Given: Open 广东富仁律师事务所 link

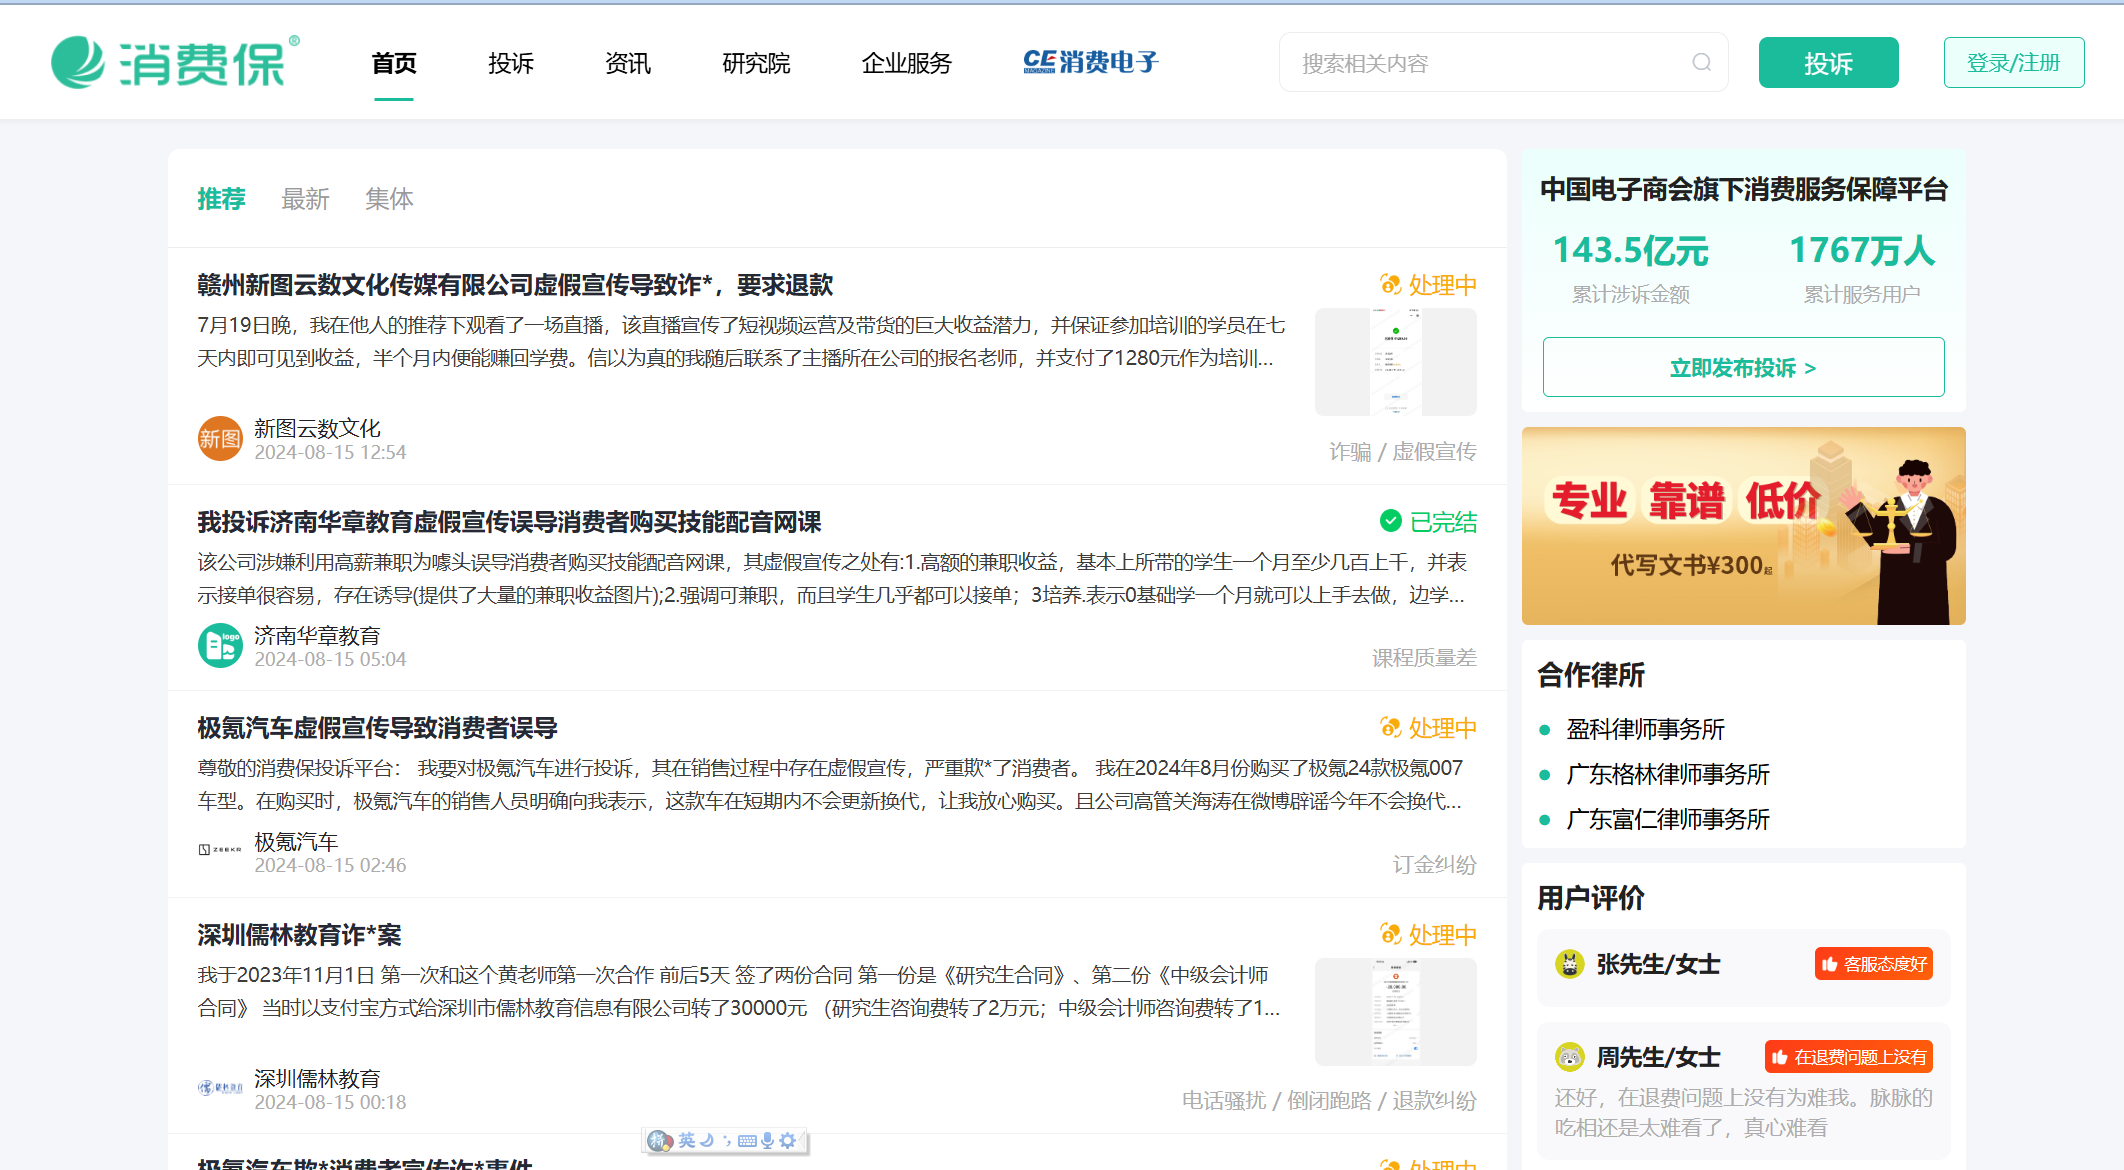Looking at the screenshot, I should coord(1668,819).
